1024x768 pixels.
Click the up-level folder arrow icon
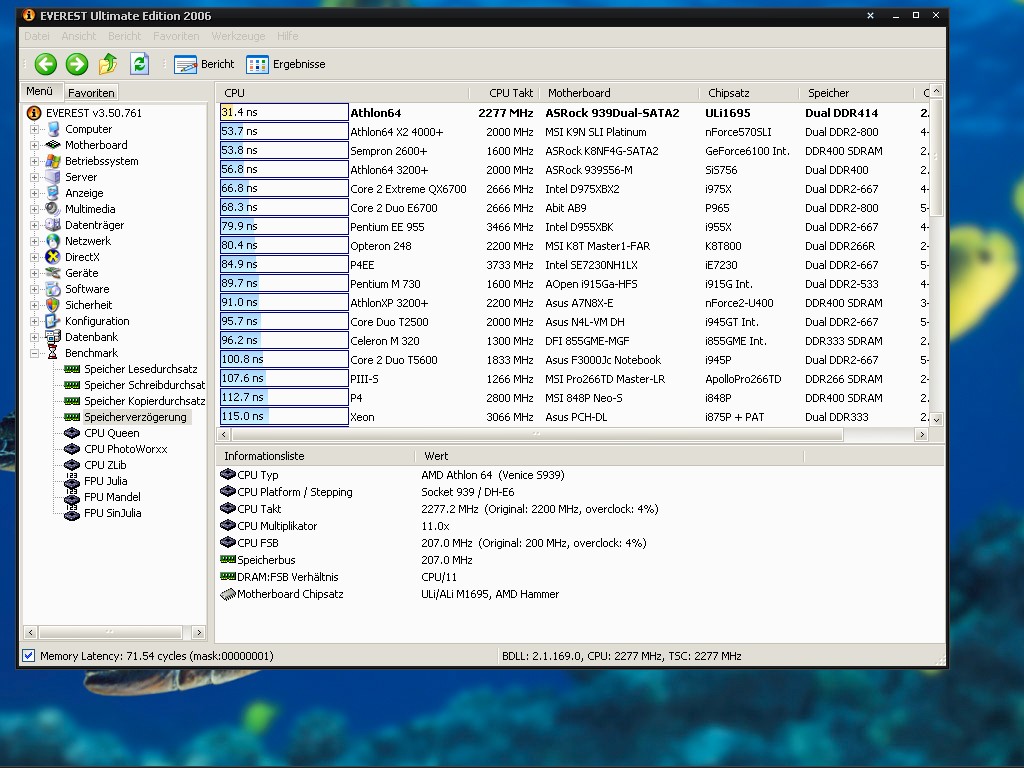point(108,64)
